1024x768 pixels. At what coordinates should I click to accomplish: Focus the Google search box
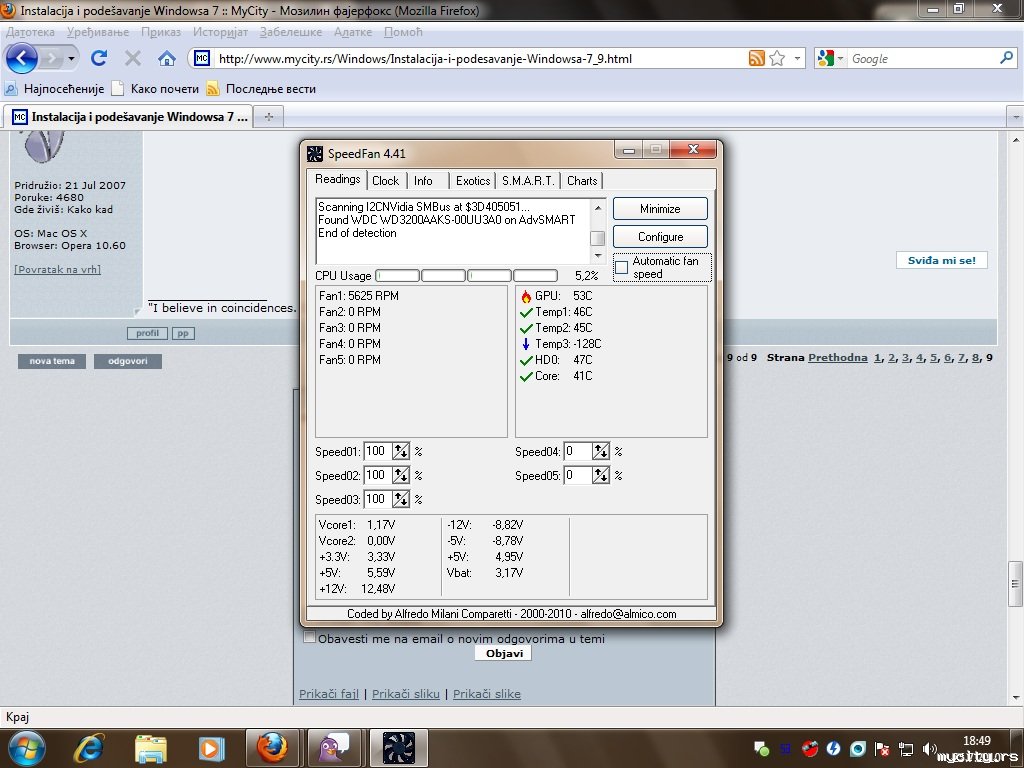tap(923, 59)
